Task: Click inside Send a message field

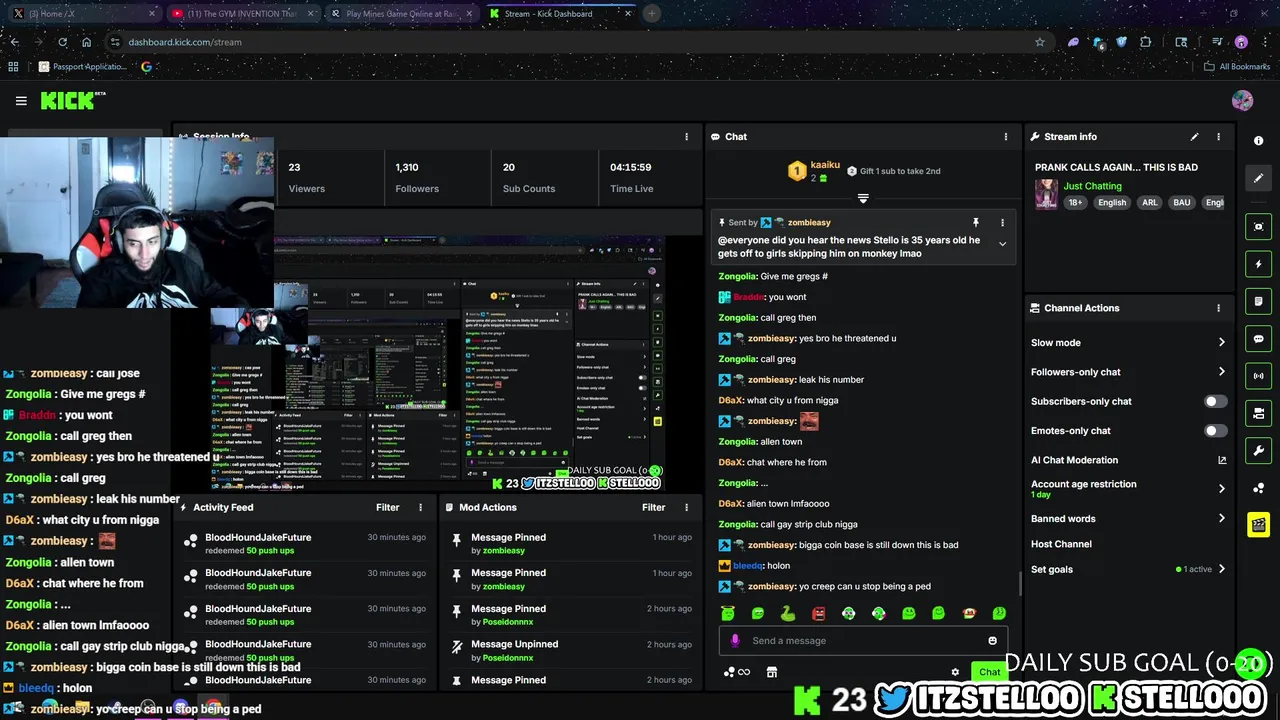Action: [x=865, y=641]
